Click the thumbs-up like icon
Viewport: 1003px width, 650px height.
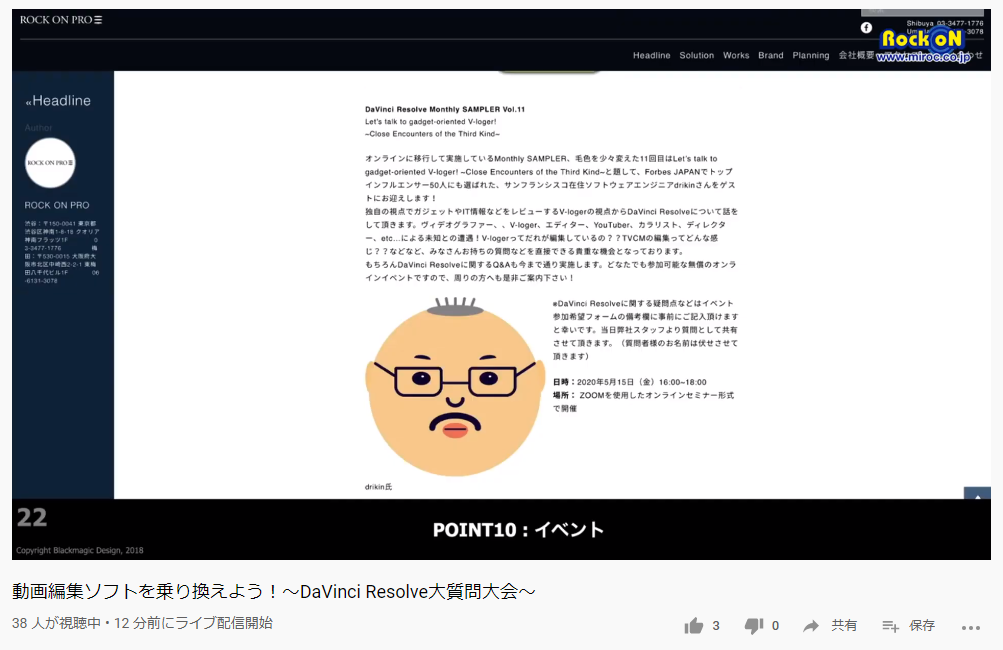click(694, 626)
